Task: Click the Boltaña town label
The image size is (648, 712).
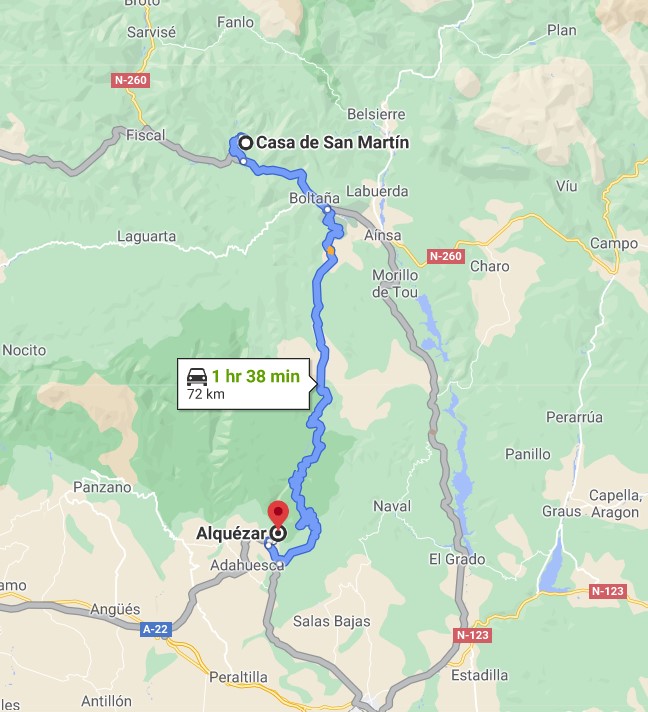Action: tap(314, 198)
